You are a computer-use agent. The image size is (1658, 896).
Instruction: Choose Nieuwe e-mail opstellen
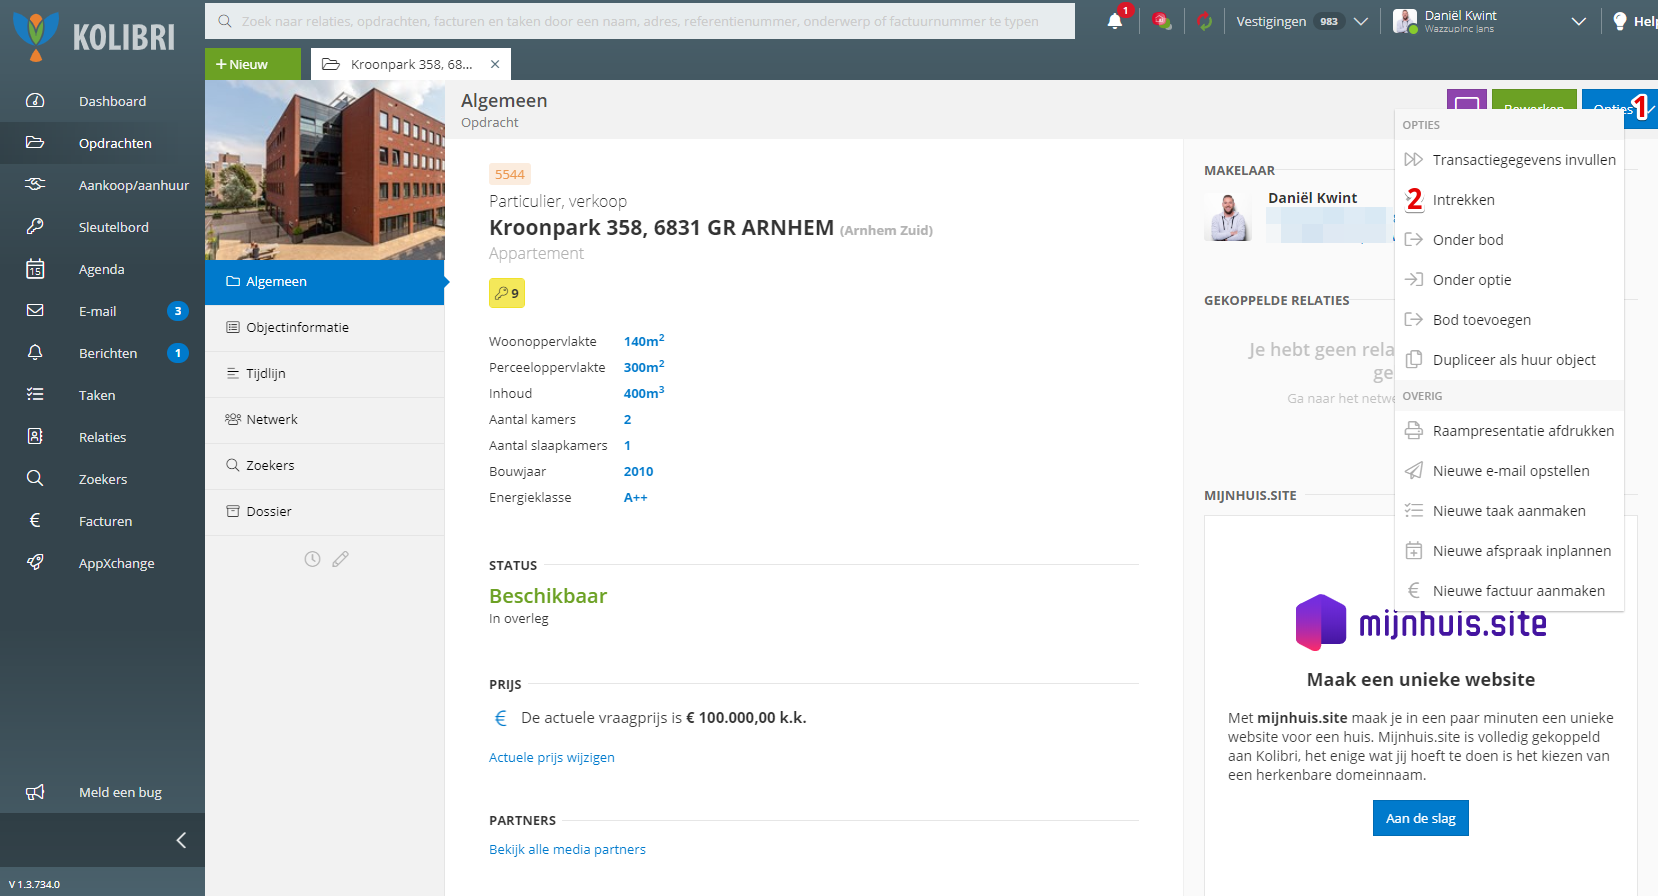click(x=1510, y=471)
